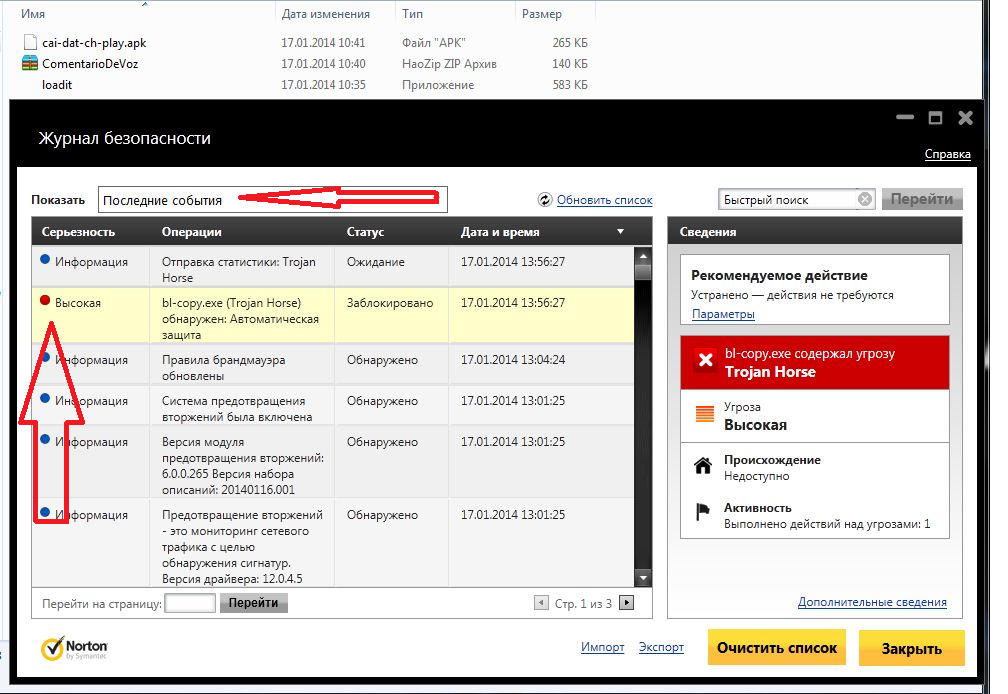Image resolution: width=1008 pixels, height=694 pixels.
Task: Sort explorer files by Размер column
Action: pos(541,13)
